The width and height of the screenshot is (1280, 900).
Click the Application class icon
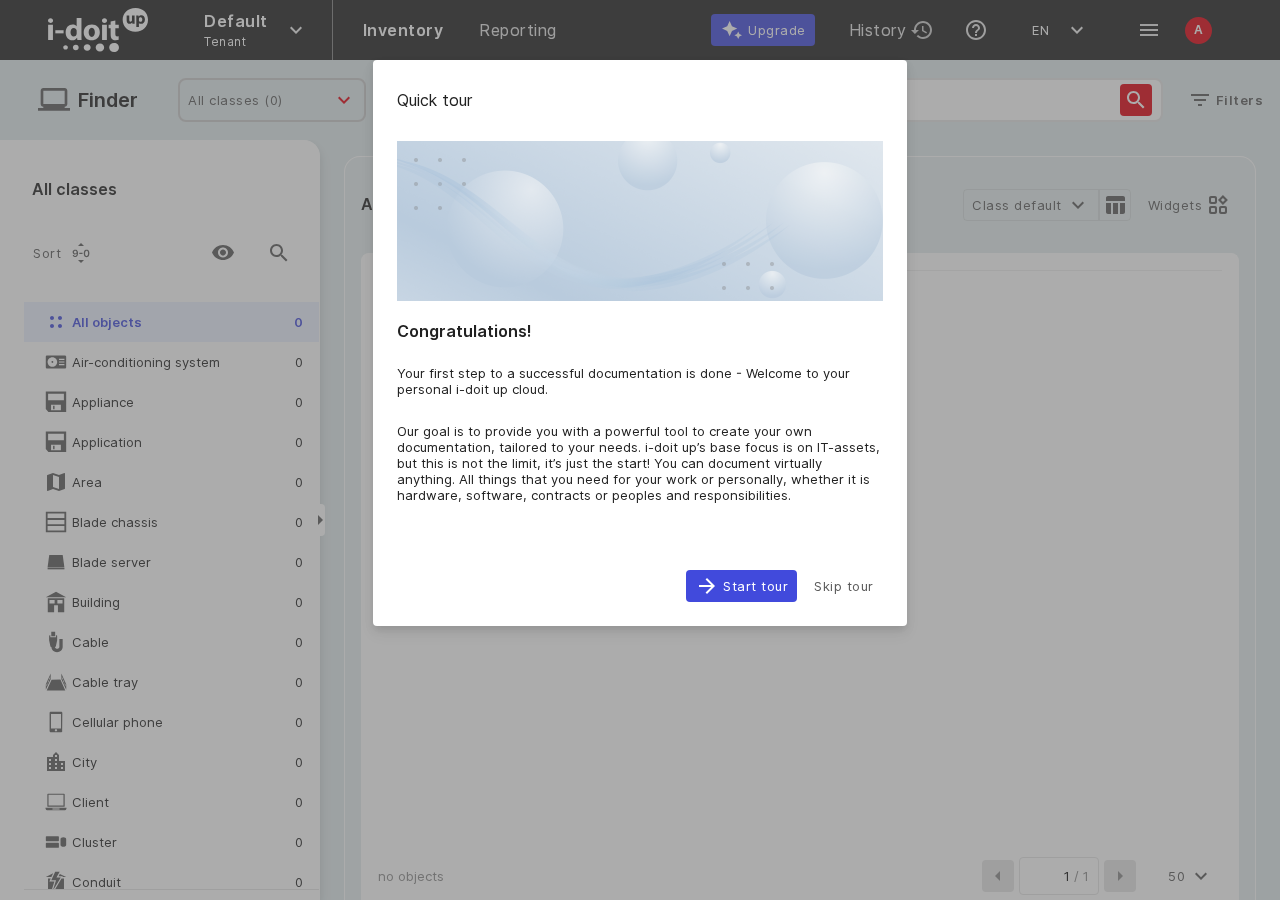[56, 442]
